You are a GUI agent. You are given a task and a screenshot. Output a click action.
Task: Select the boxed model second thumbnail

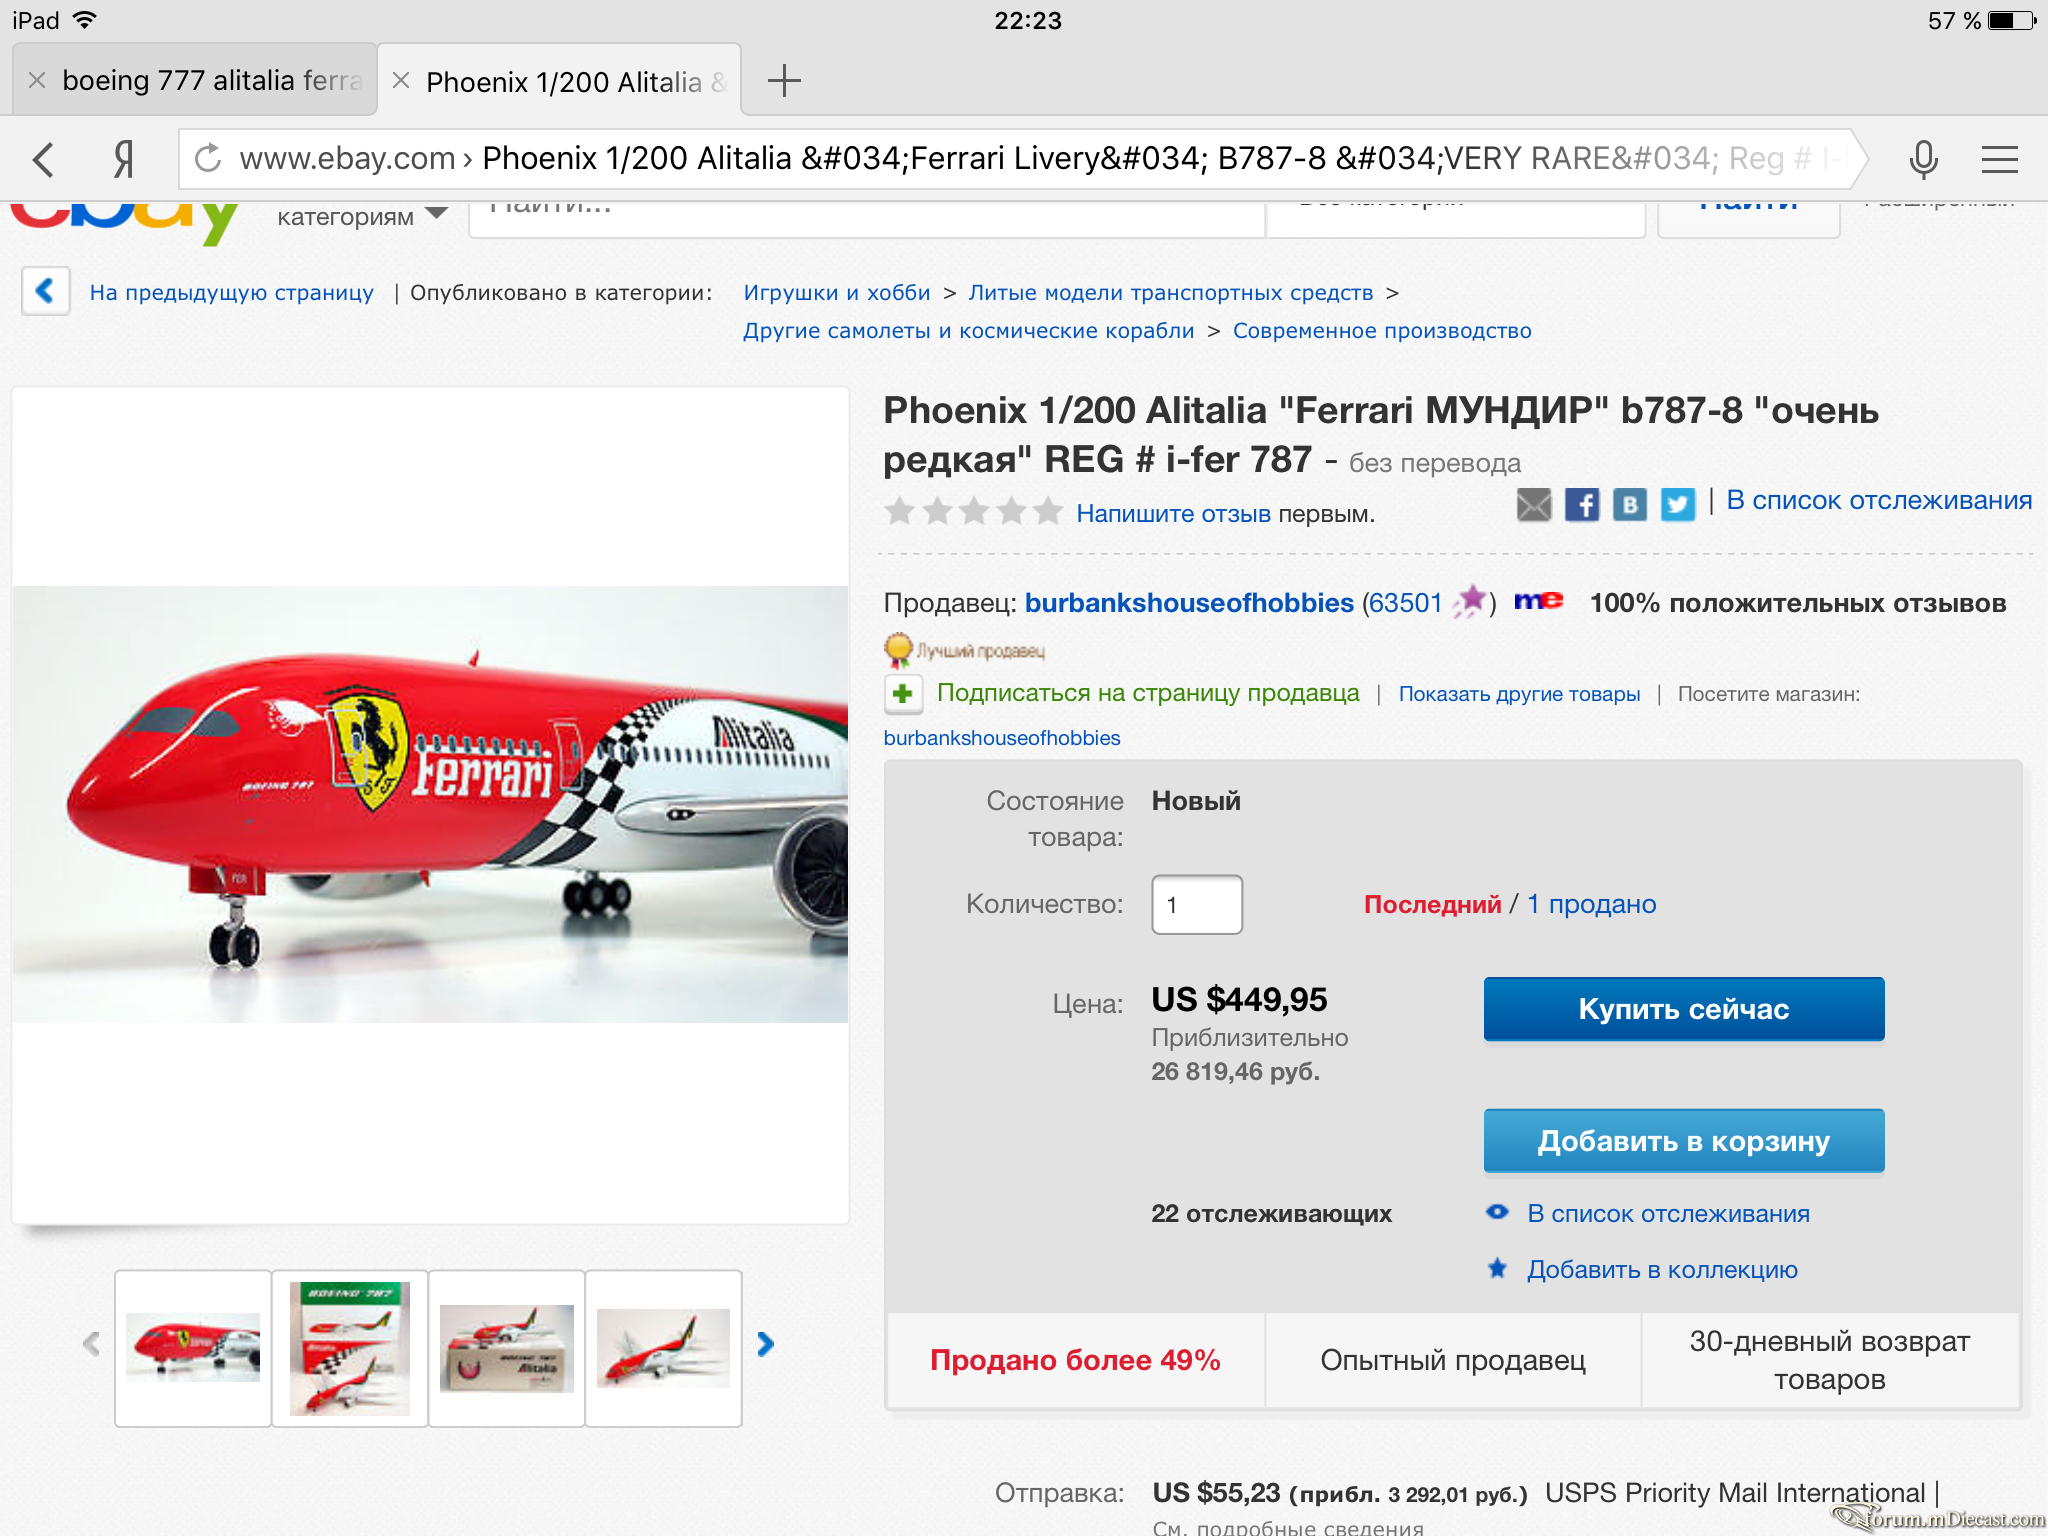pyautogui.click(x=350, y=1348)
